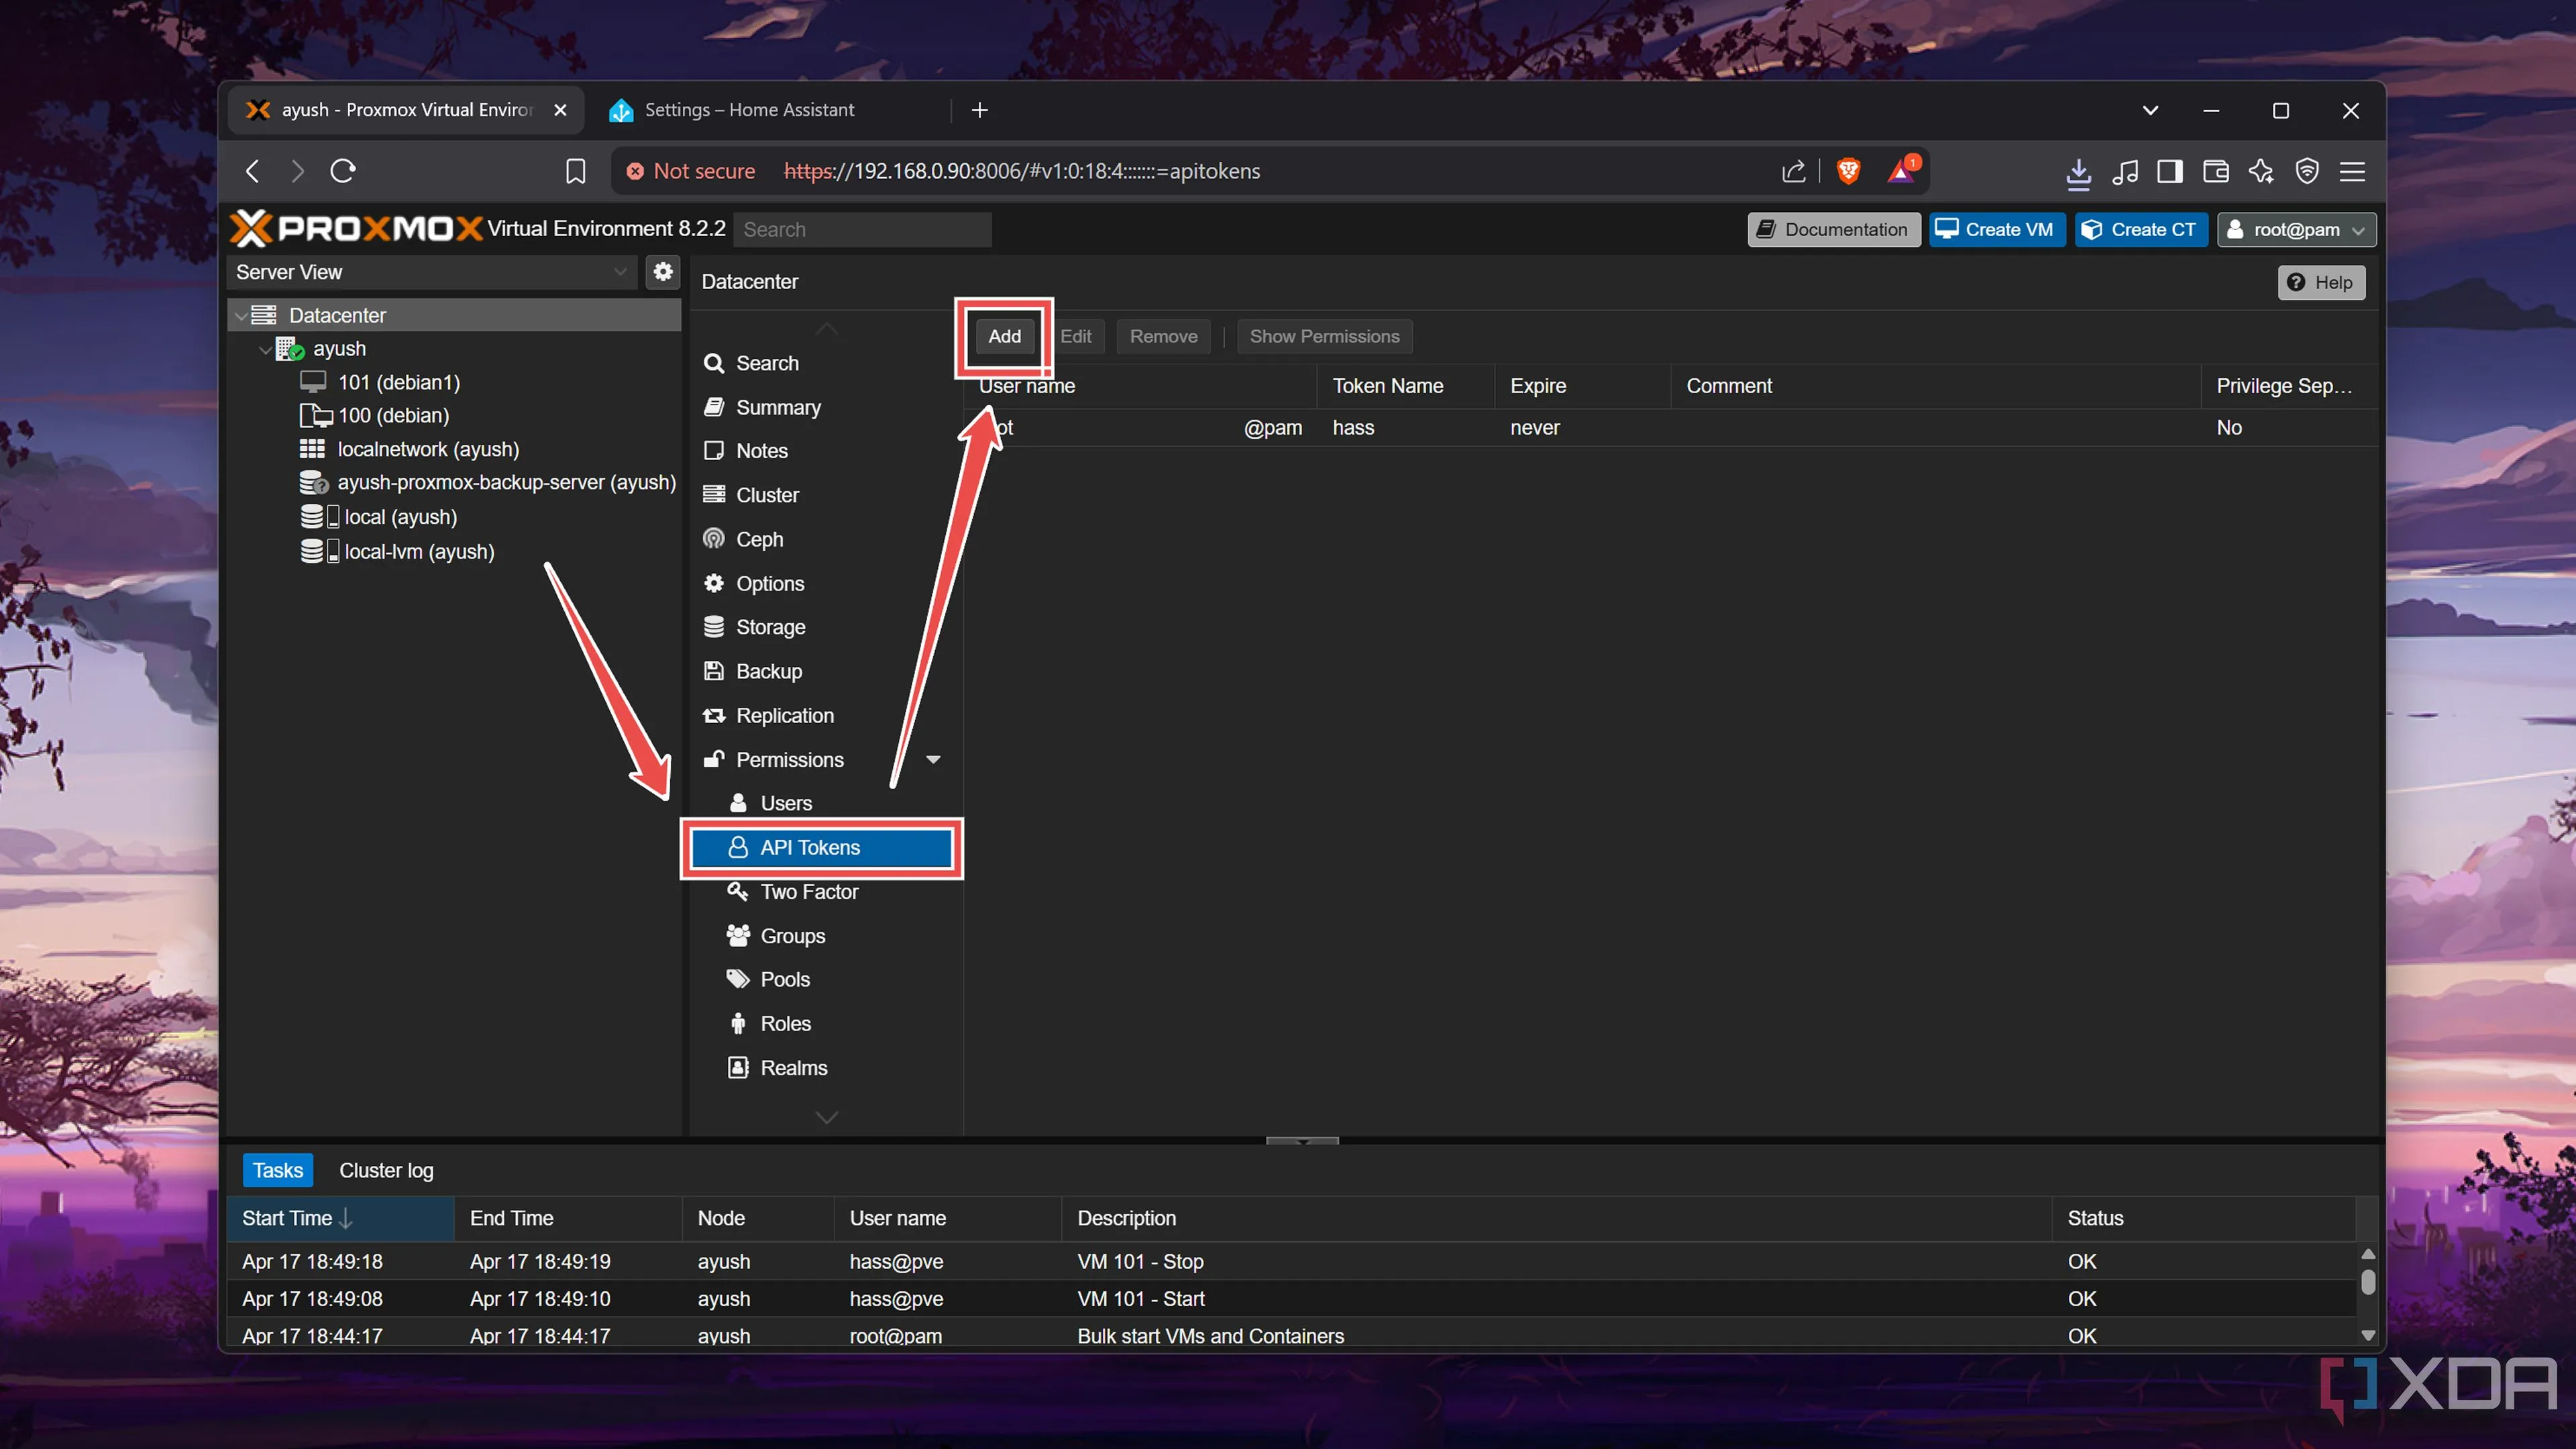
Task: Open the Users permissions page
Action: (x=825, y=803)
